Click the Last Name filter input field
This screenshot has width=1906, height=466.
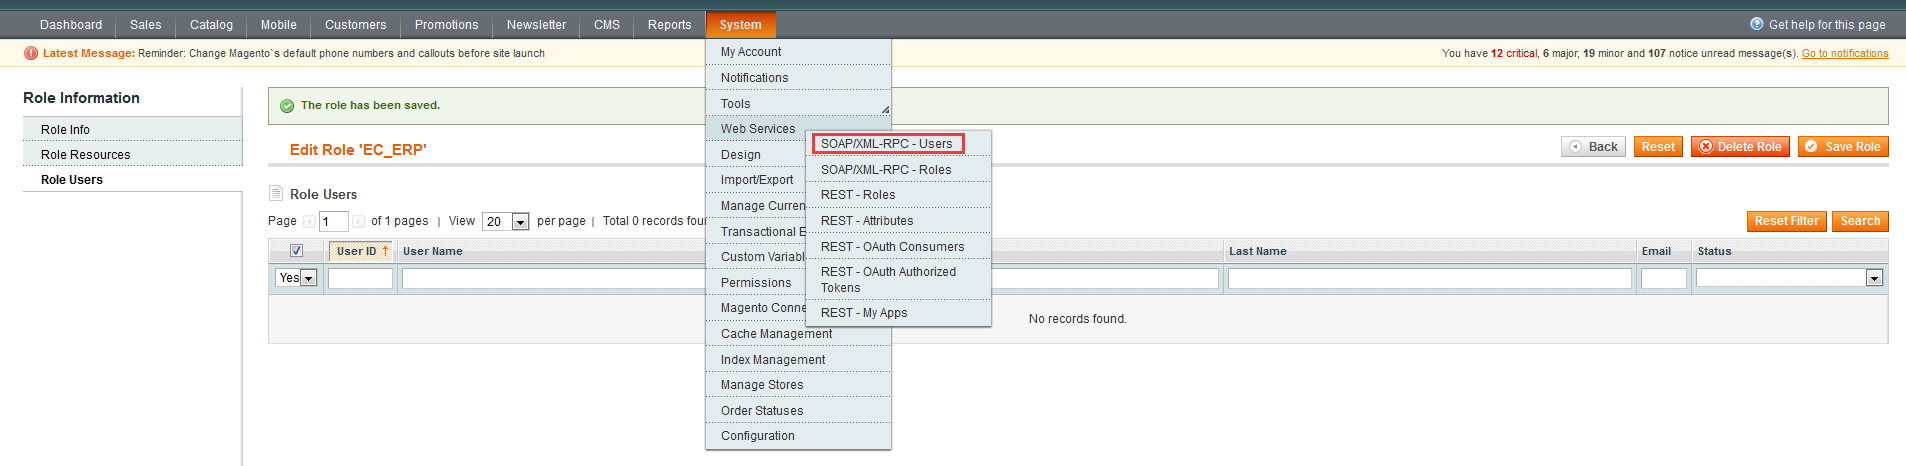[1429, 278]
